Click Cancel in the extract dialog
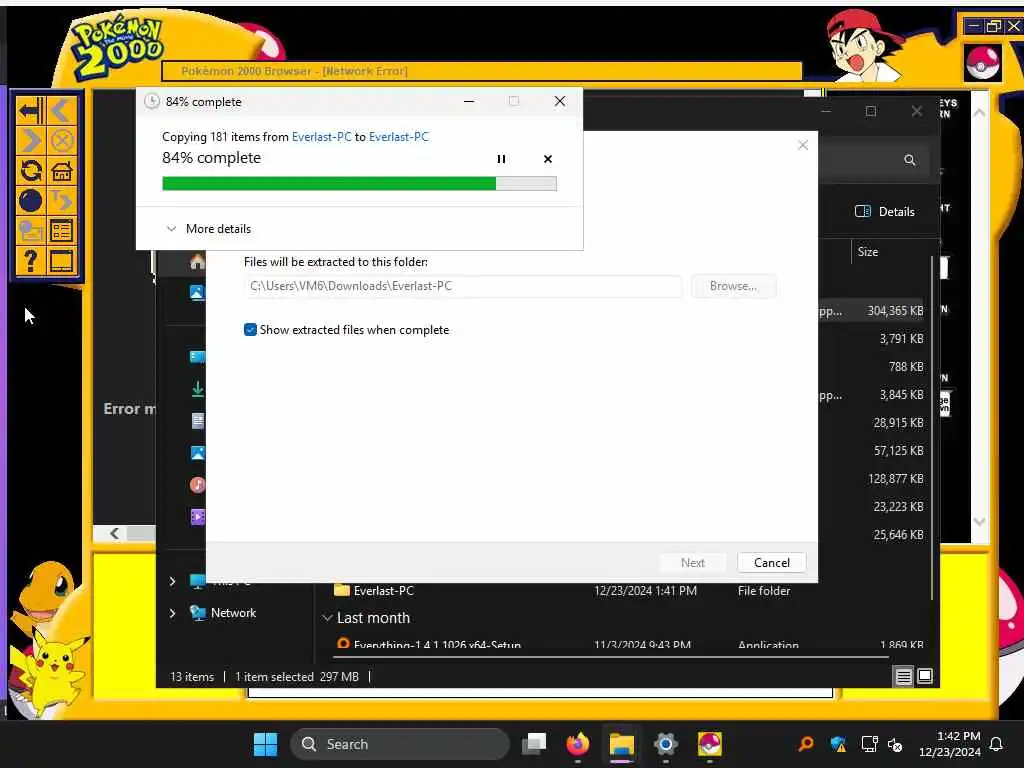Screen dimensions: 1024x768 (x=771, y=563)
